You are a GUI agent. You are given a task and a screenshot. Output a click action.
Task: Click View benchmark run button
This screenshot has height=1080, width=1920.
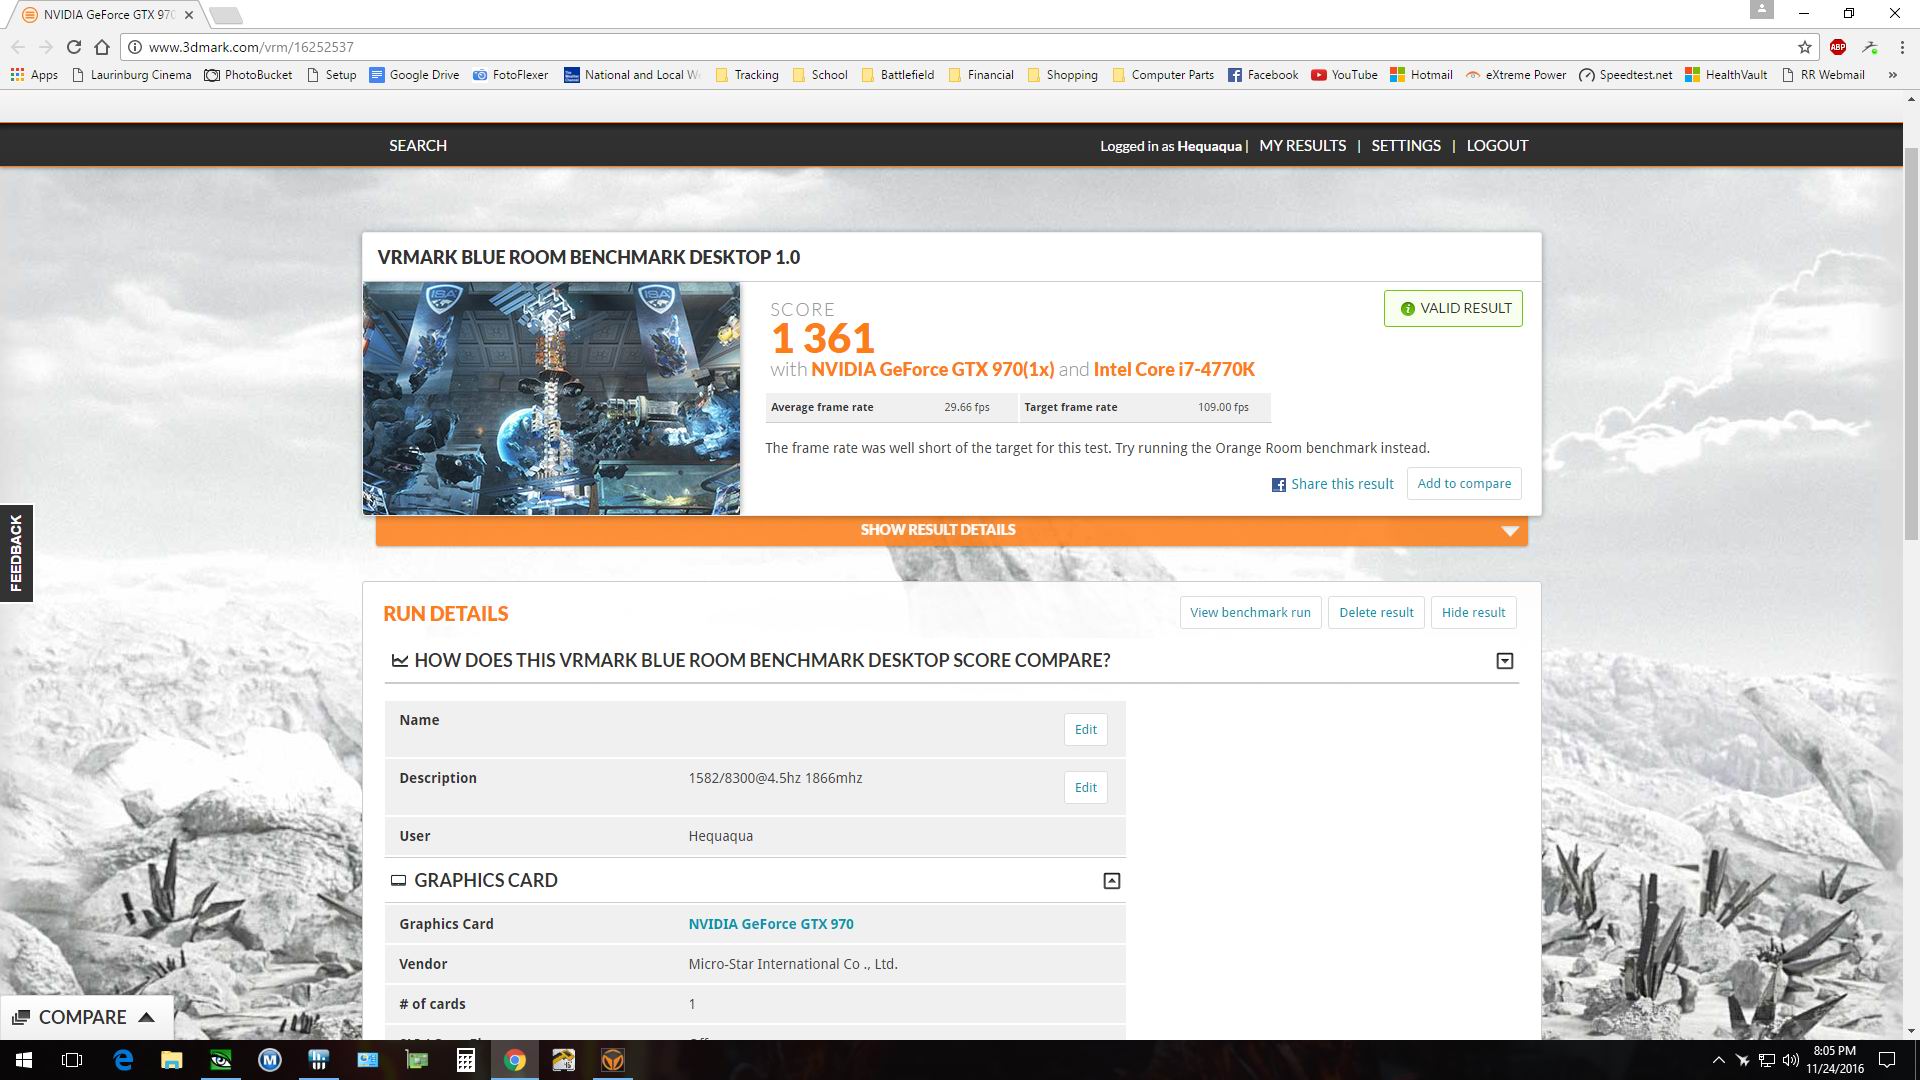pyautogui.click(x=1250, y=613)
